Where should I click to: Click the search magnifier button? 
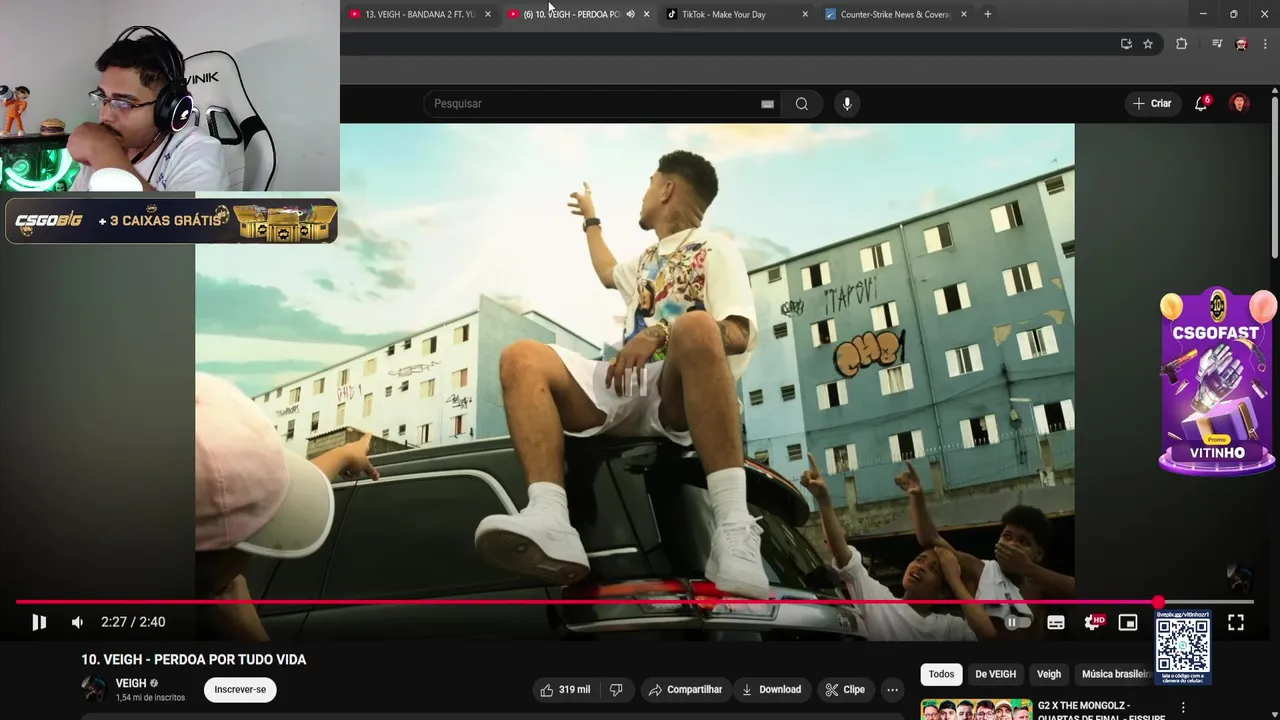[802, 104]
